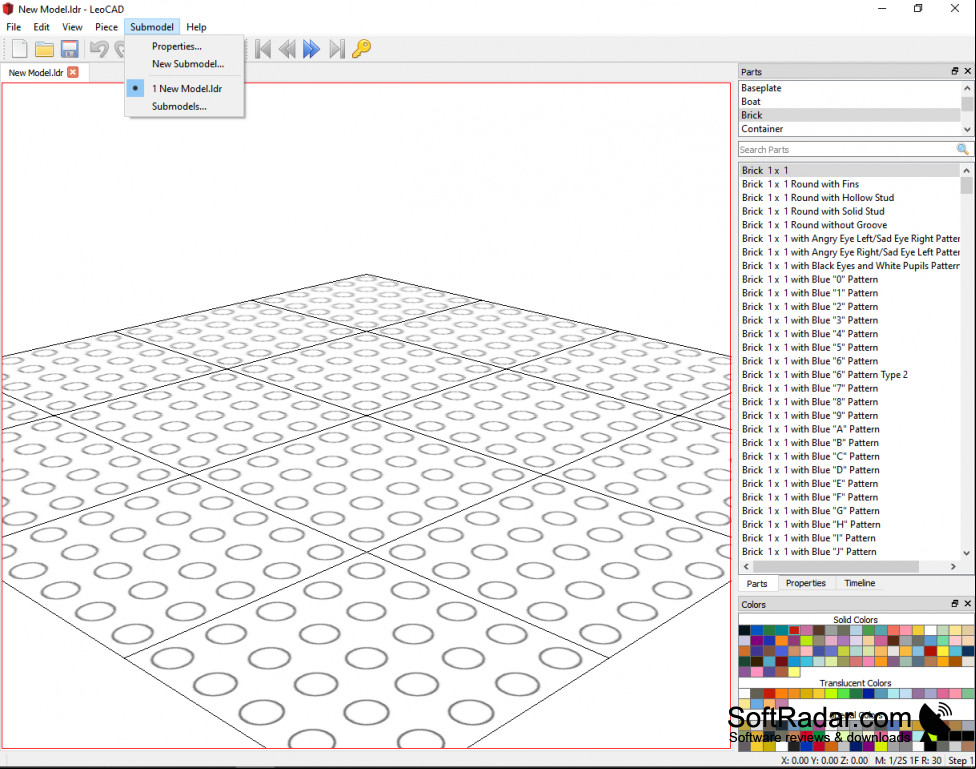Click category list scroll down arrow
This screenshot has height=769, width=976.
click(967, 129)
